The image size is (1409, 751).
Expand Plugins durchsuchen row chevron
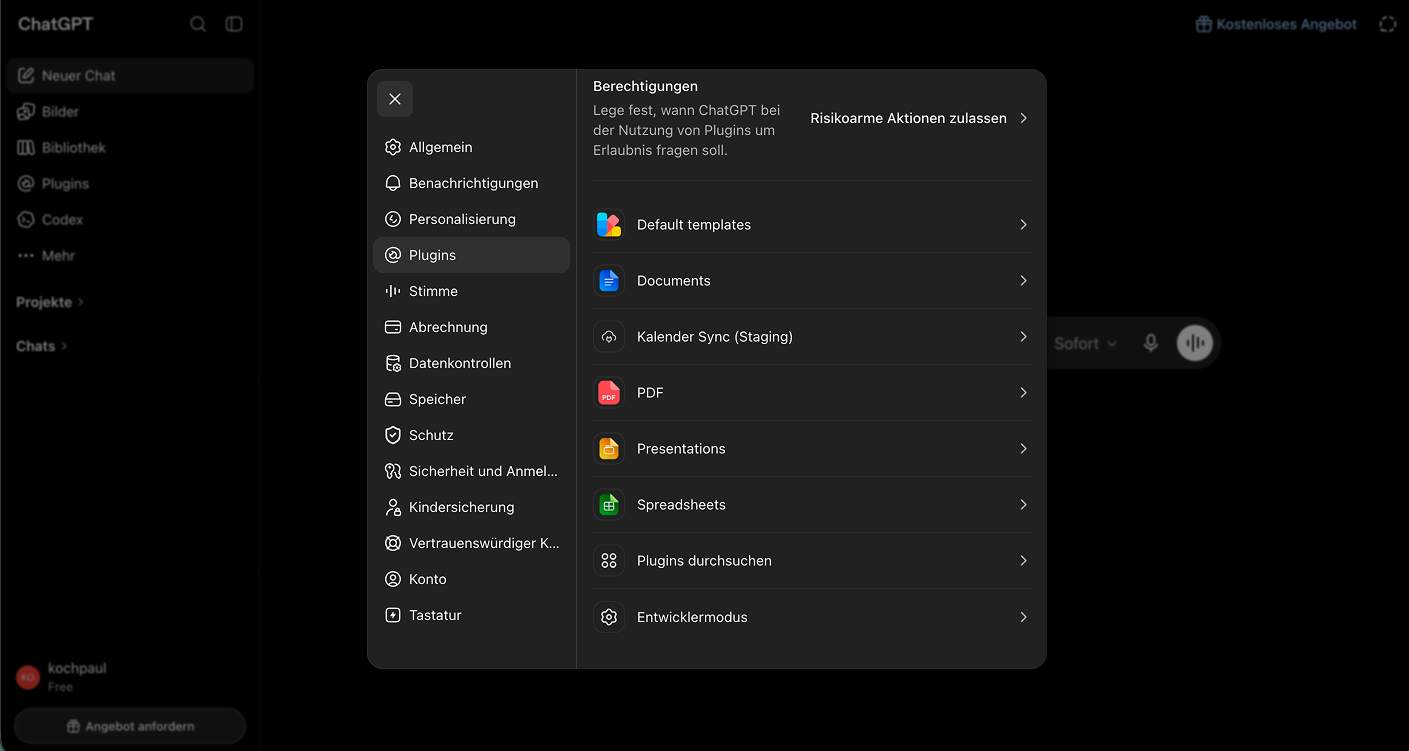[1023, 561]
